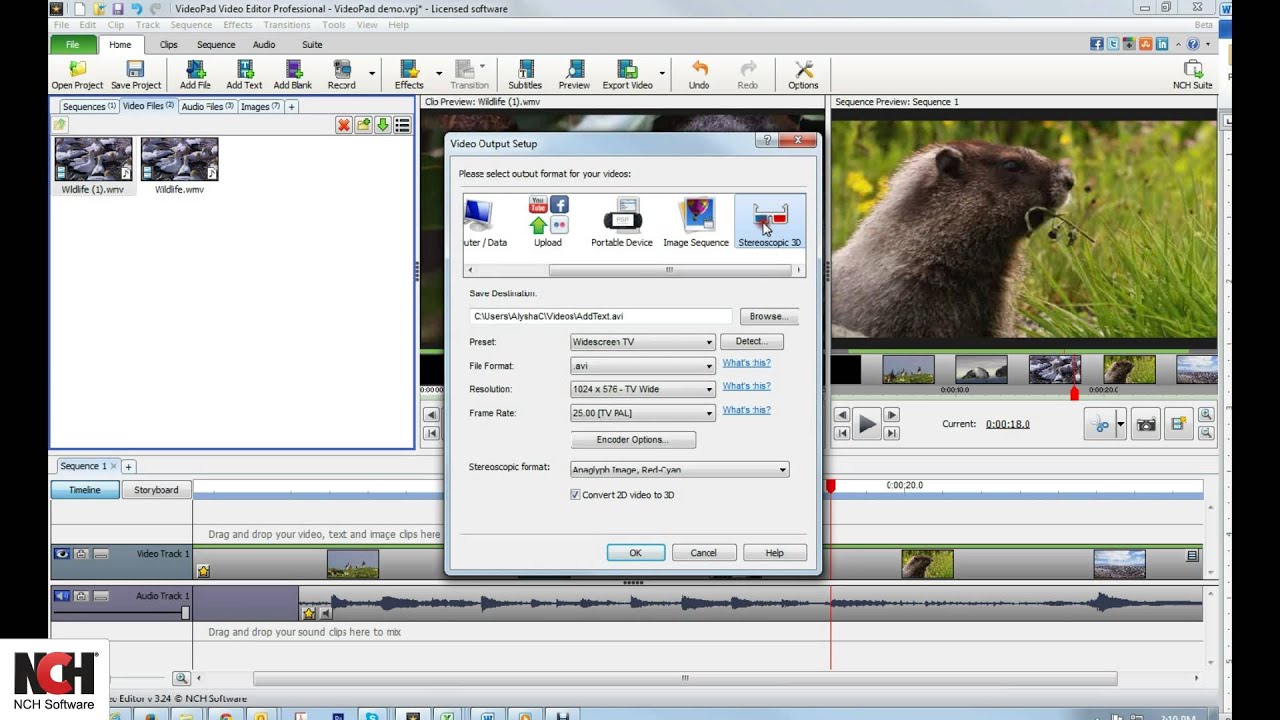Click the video effects star on Video Track 1
Image resolution: width=1280 pixels, height=720 pixels.
[x=204, y=572]
